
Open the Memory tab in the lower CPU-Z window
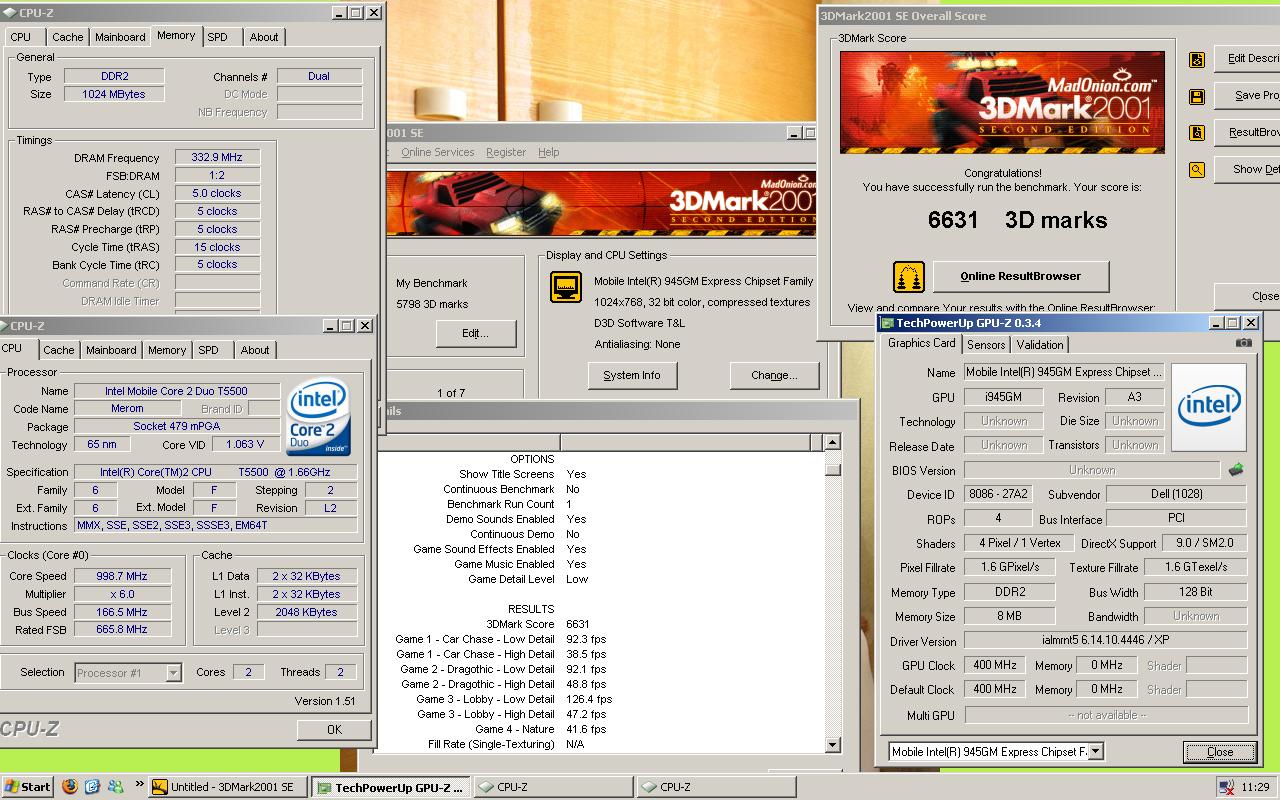(167, 350)
